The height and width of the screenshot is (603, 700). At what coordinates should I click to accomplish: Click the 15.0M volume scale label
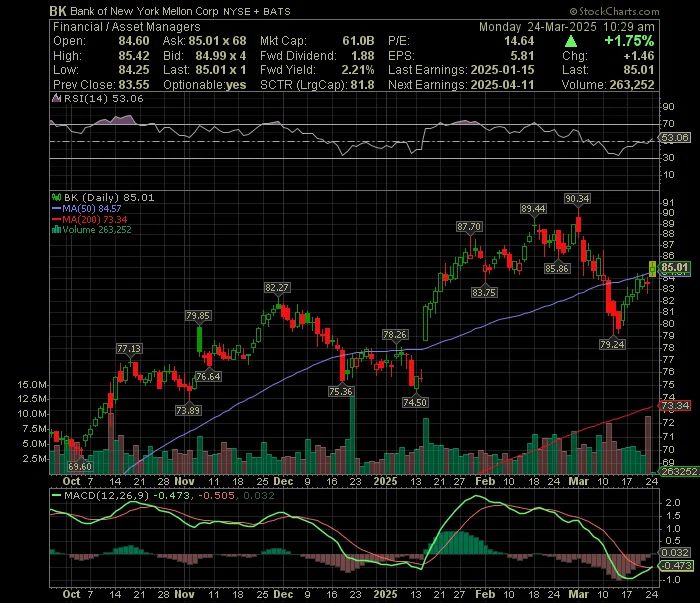click(32, 385)
